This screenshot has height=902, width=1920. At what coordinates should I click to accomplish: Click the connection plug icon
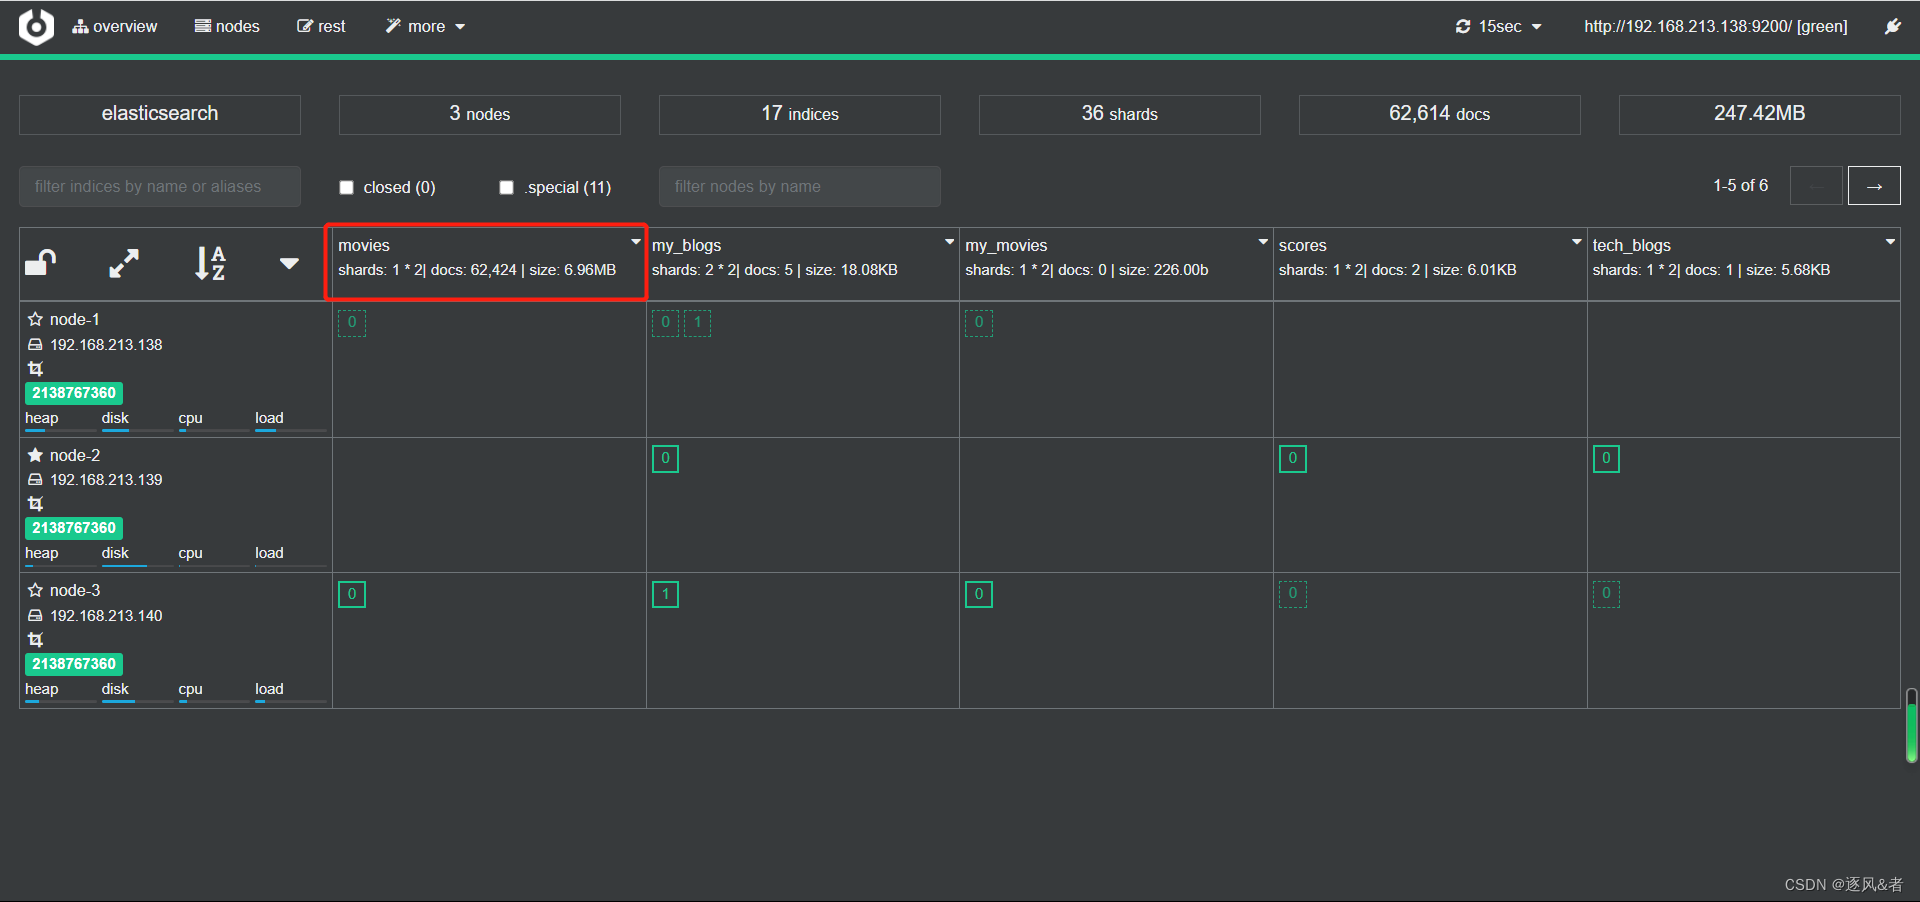[x=1893, y=27]
